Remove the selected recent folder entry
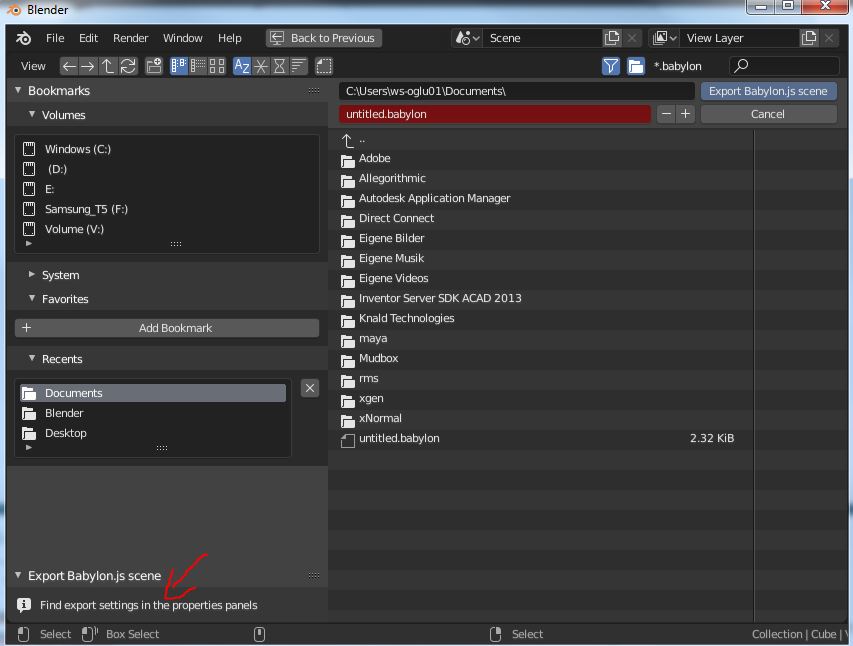 coord(310,388)
